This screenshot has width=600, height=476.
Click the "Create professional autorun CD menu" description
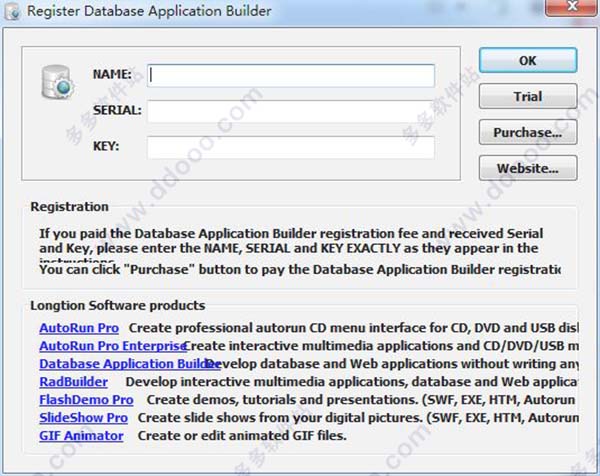[x=354, y=328]
